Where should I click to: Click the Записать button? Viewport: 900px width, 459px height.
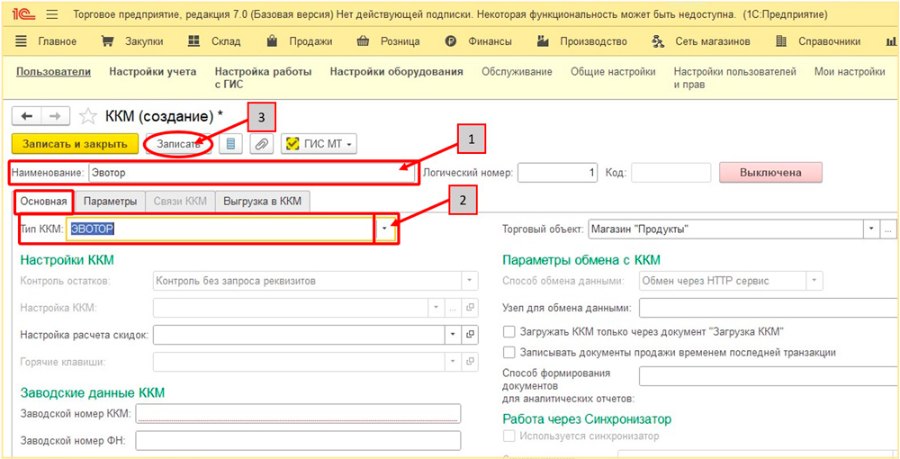(x=179, y=145)
